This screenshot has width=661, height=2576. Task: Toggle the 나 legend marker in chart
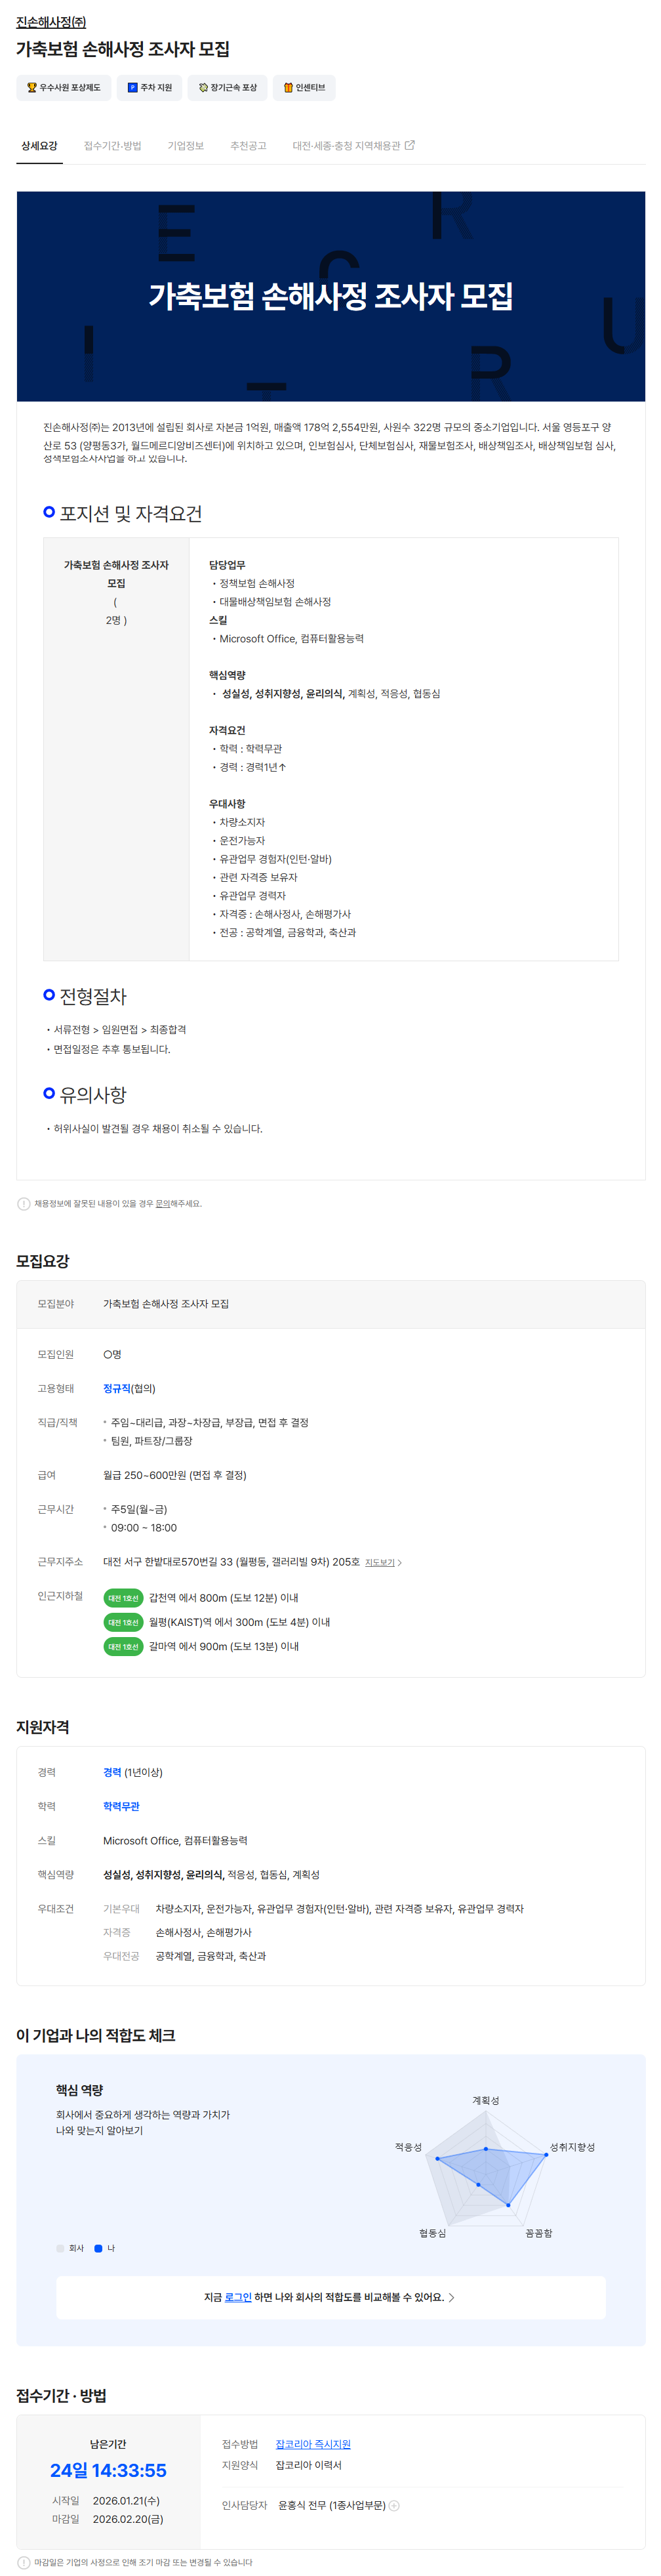(98, 2249)
